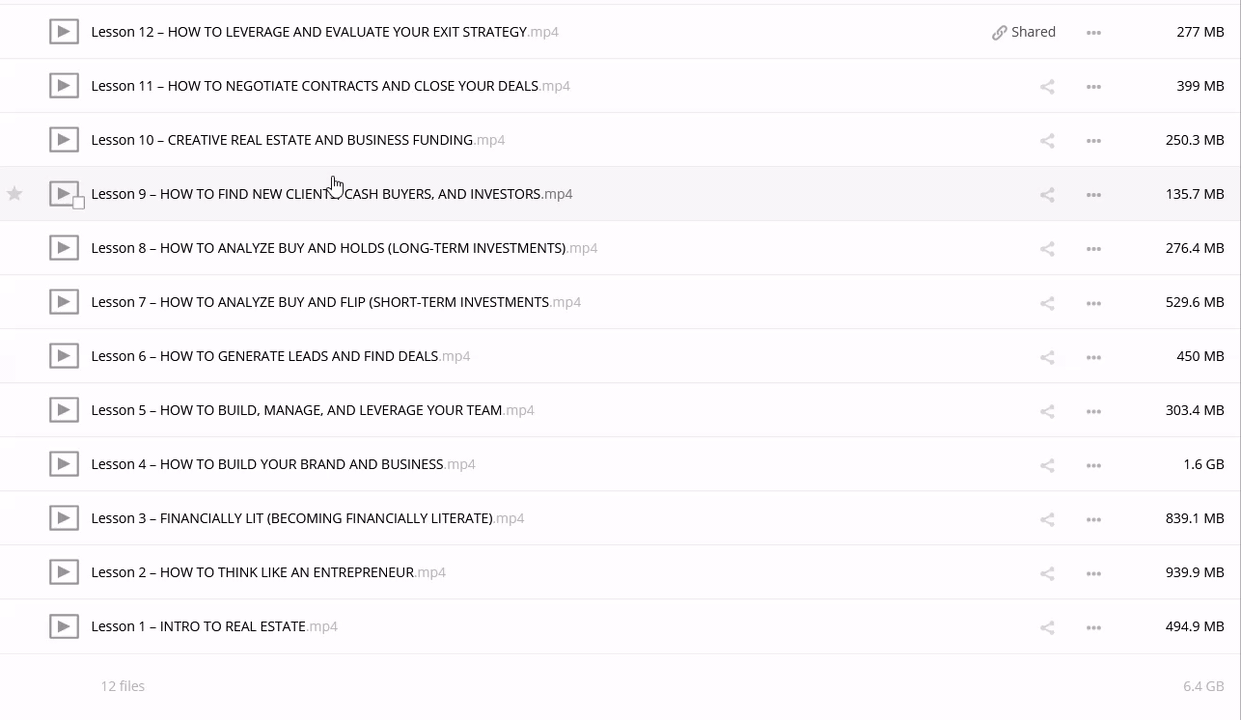Open more options menu for Lesson 12

click(1094, 33)
